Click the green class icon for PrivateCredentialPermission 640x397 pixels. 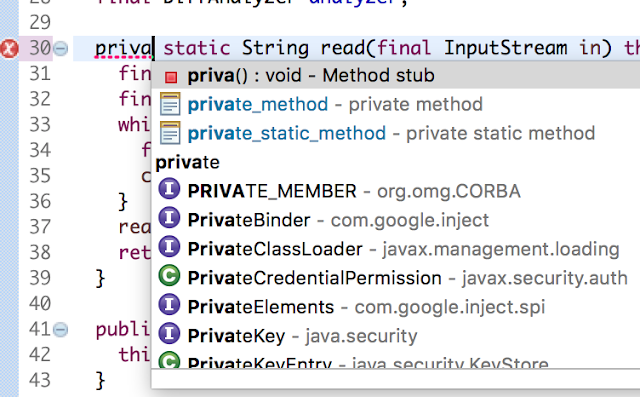pyautogui.click(x=169, y=276)
